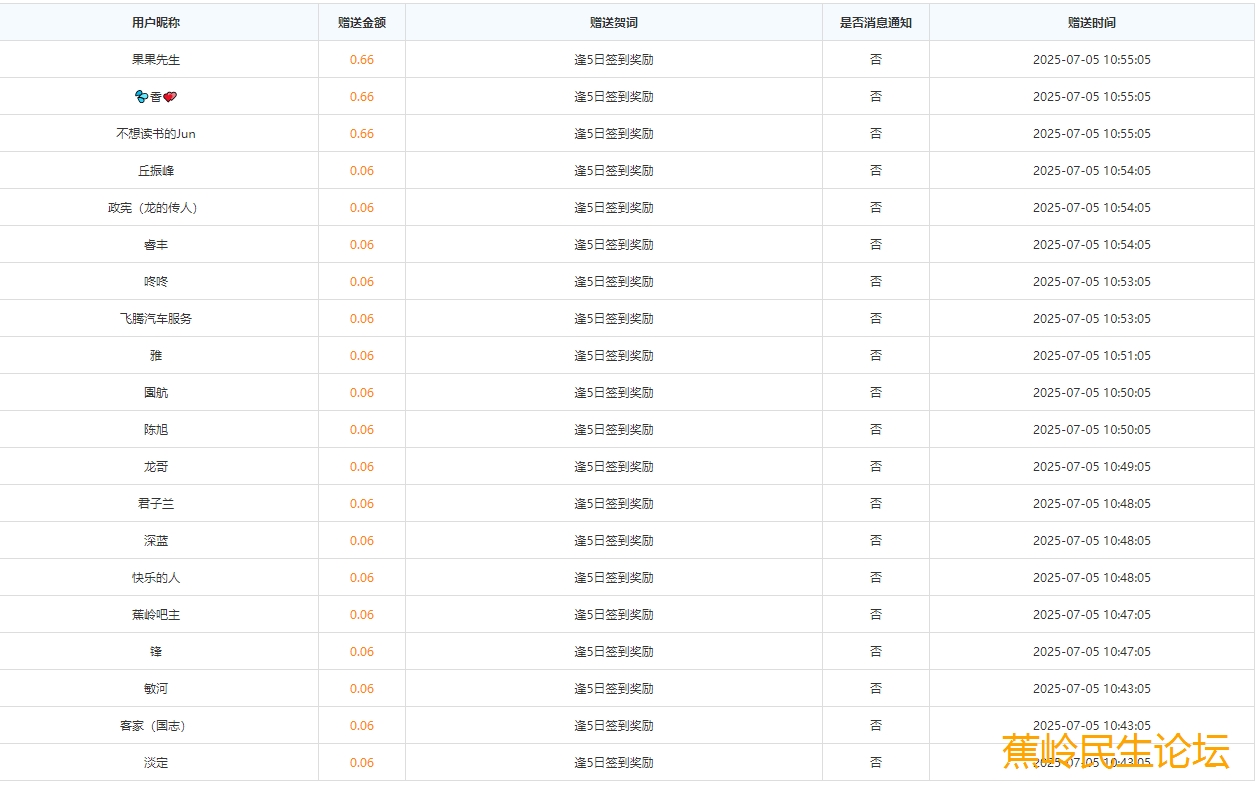Viewport: 1256px width, 787px height.
Task: Click the 蕉岭民生论坛 watermark logo
Action: click(1115, 751)
